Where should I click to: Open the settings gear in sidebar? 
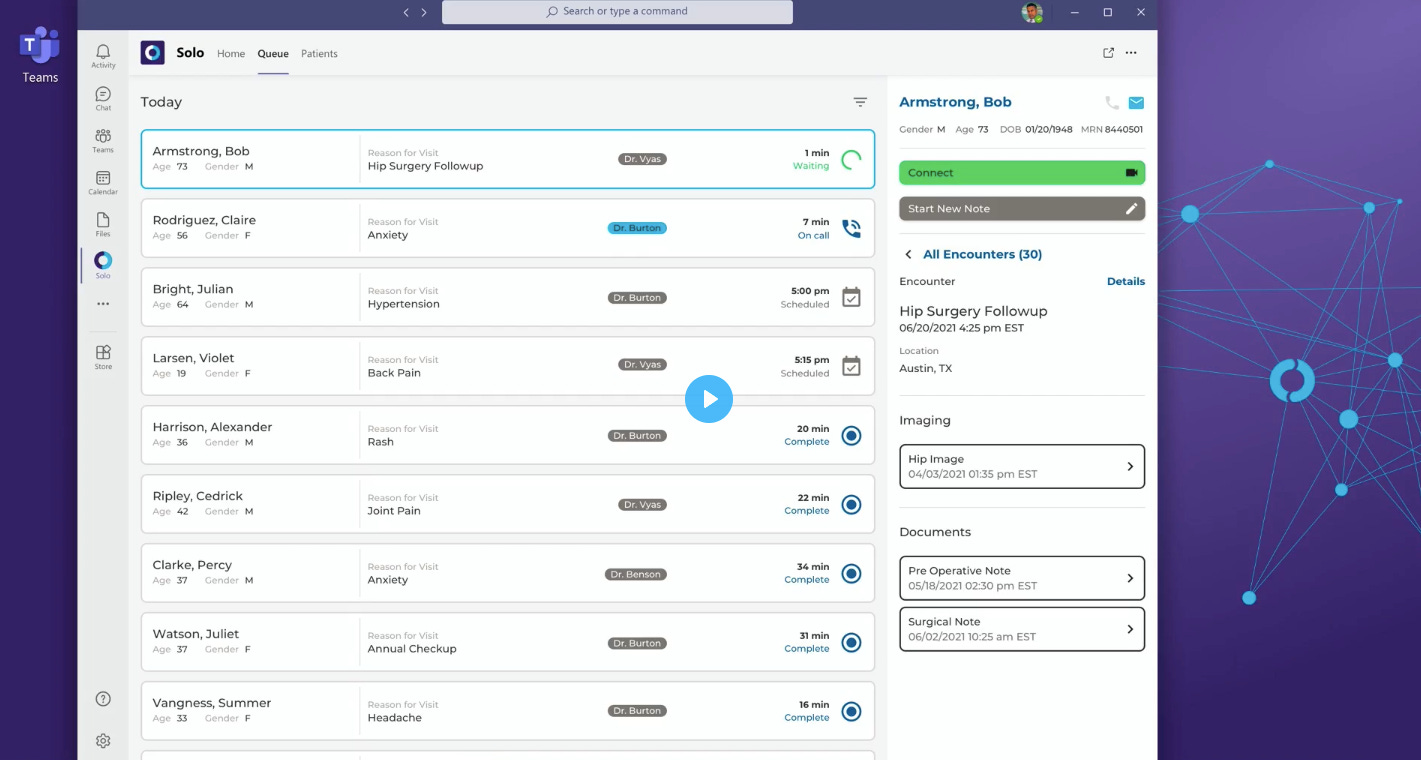[103, 741]
